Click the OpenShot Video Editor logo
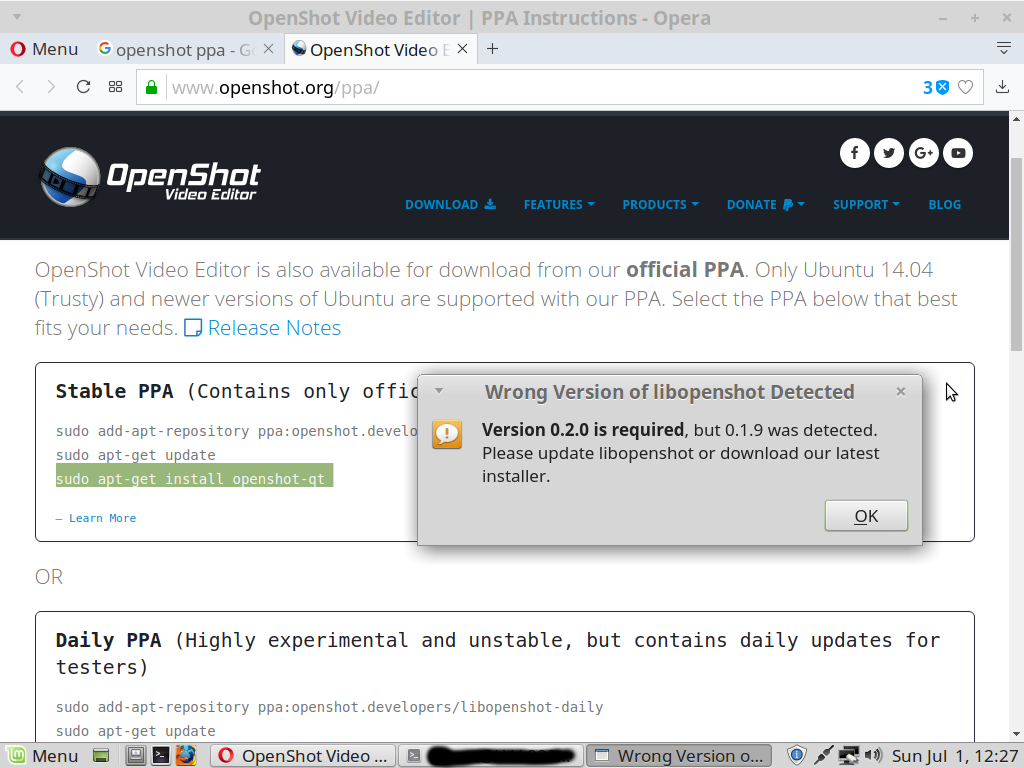This screenshot has width=1024, height=768. coord(150,177)
